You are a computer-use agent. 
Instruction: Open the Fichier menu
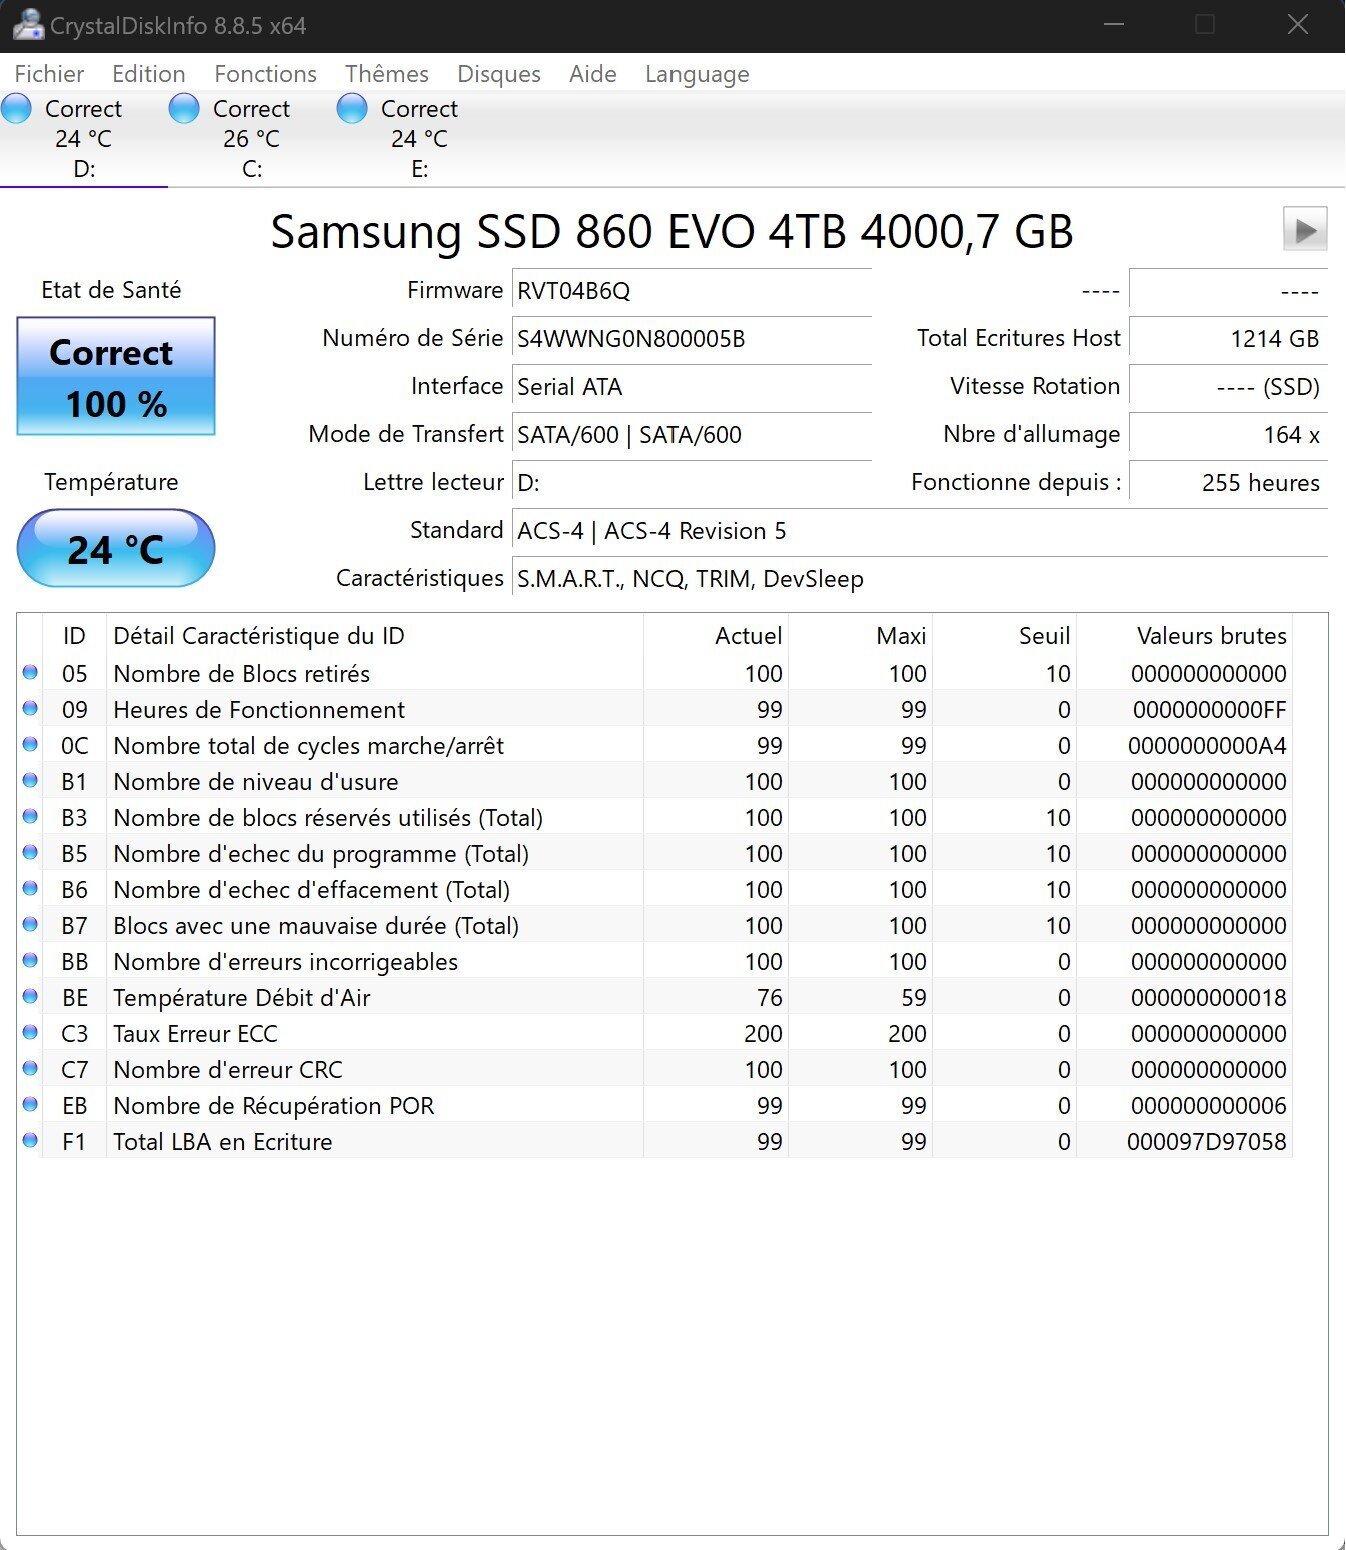click(49, 74)
